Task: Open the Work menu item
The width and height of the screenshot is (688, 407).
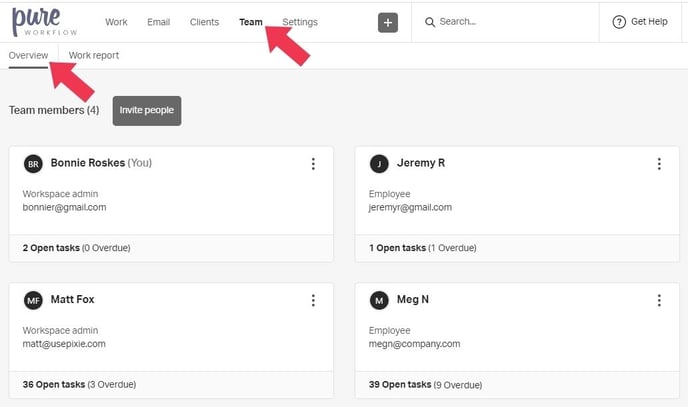Action: tap(116, 22)
